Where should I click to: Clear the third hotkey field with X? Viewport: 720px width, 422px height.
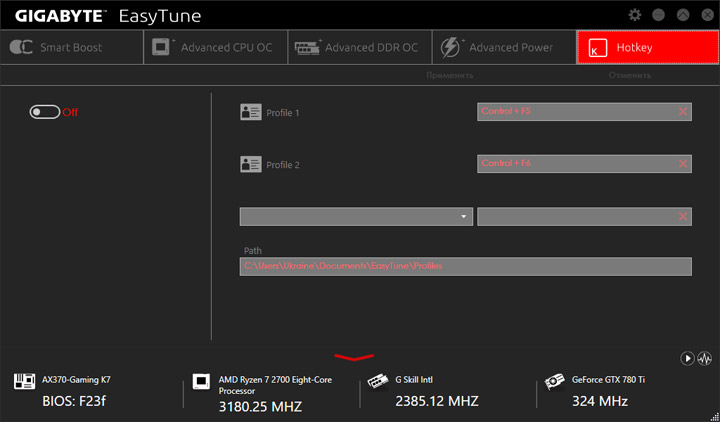pyautogui.click(x=683, y=216)
